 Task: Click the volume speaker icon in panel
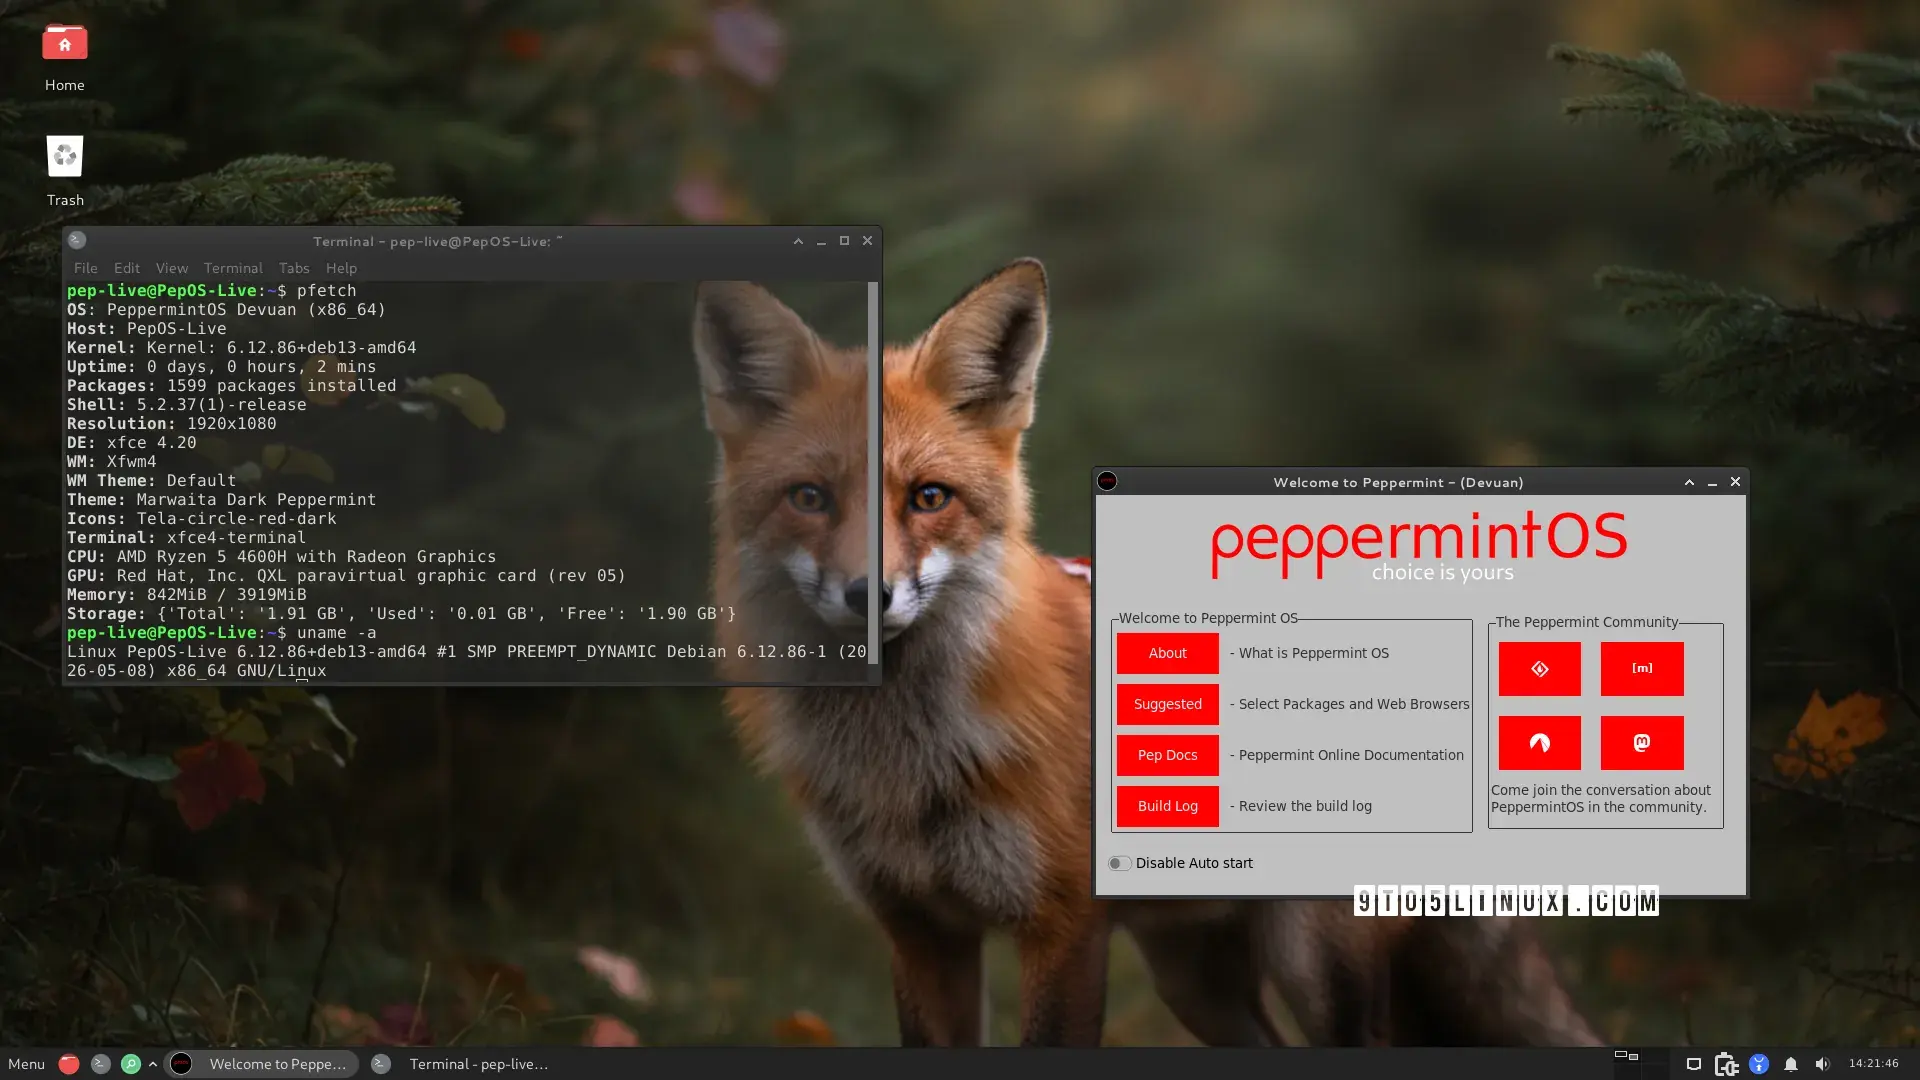point(1822,1064)
